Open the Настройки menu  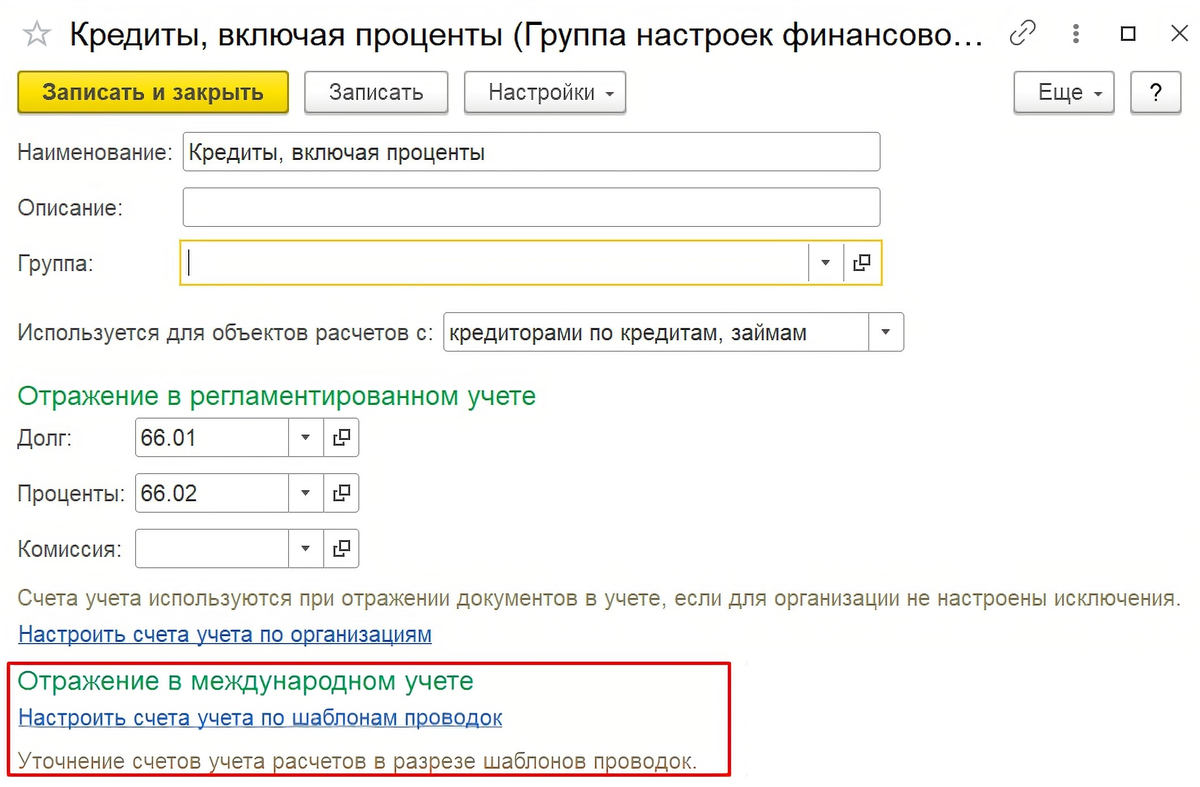pos(544,92)
